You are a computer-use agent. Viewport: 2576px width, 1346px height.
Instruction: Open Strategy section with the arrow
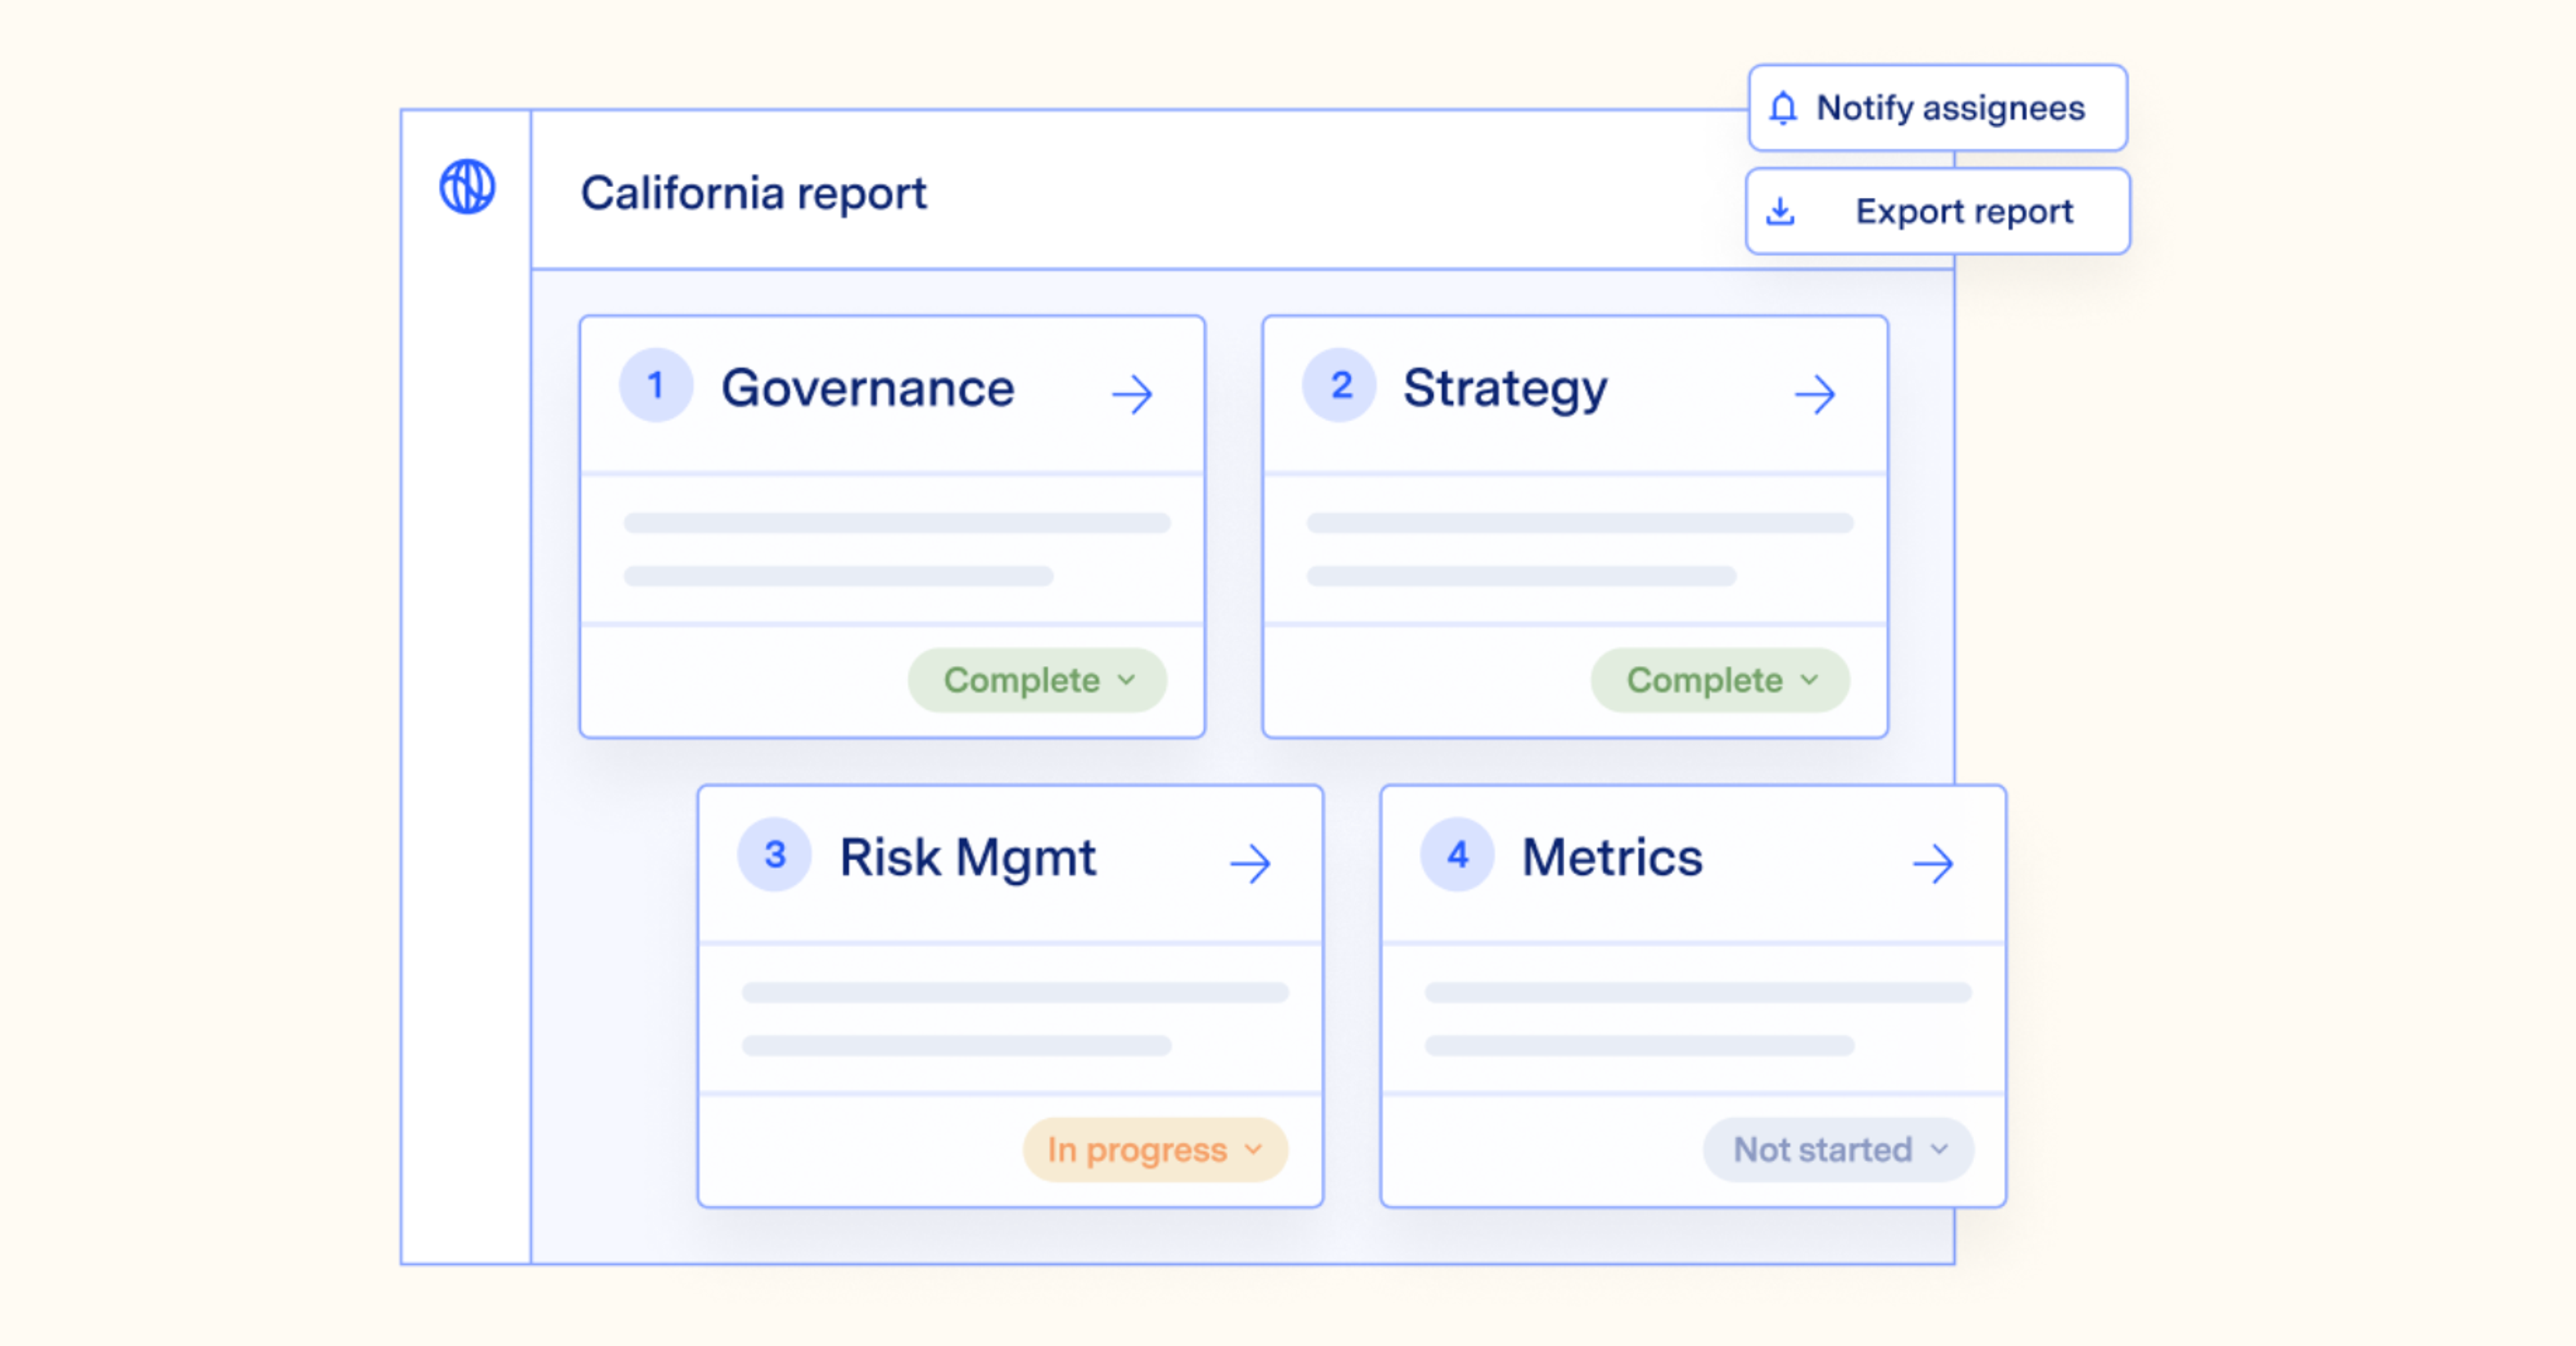pos(1814,394)
